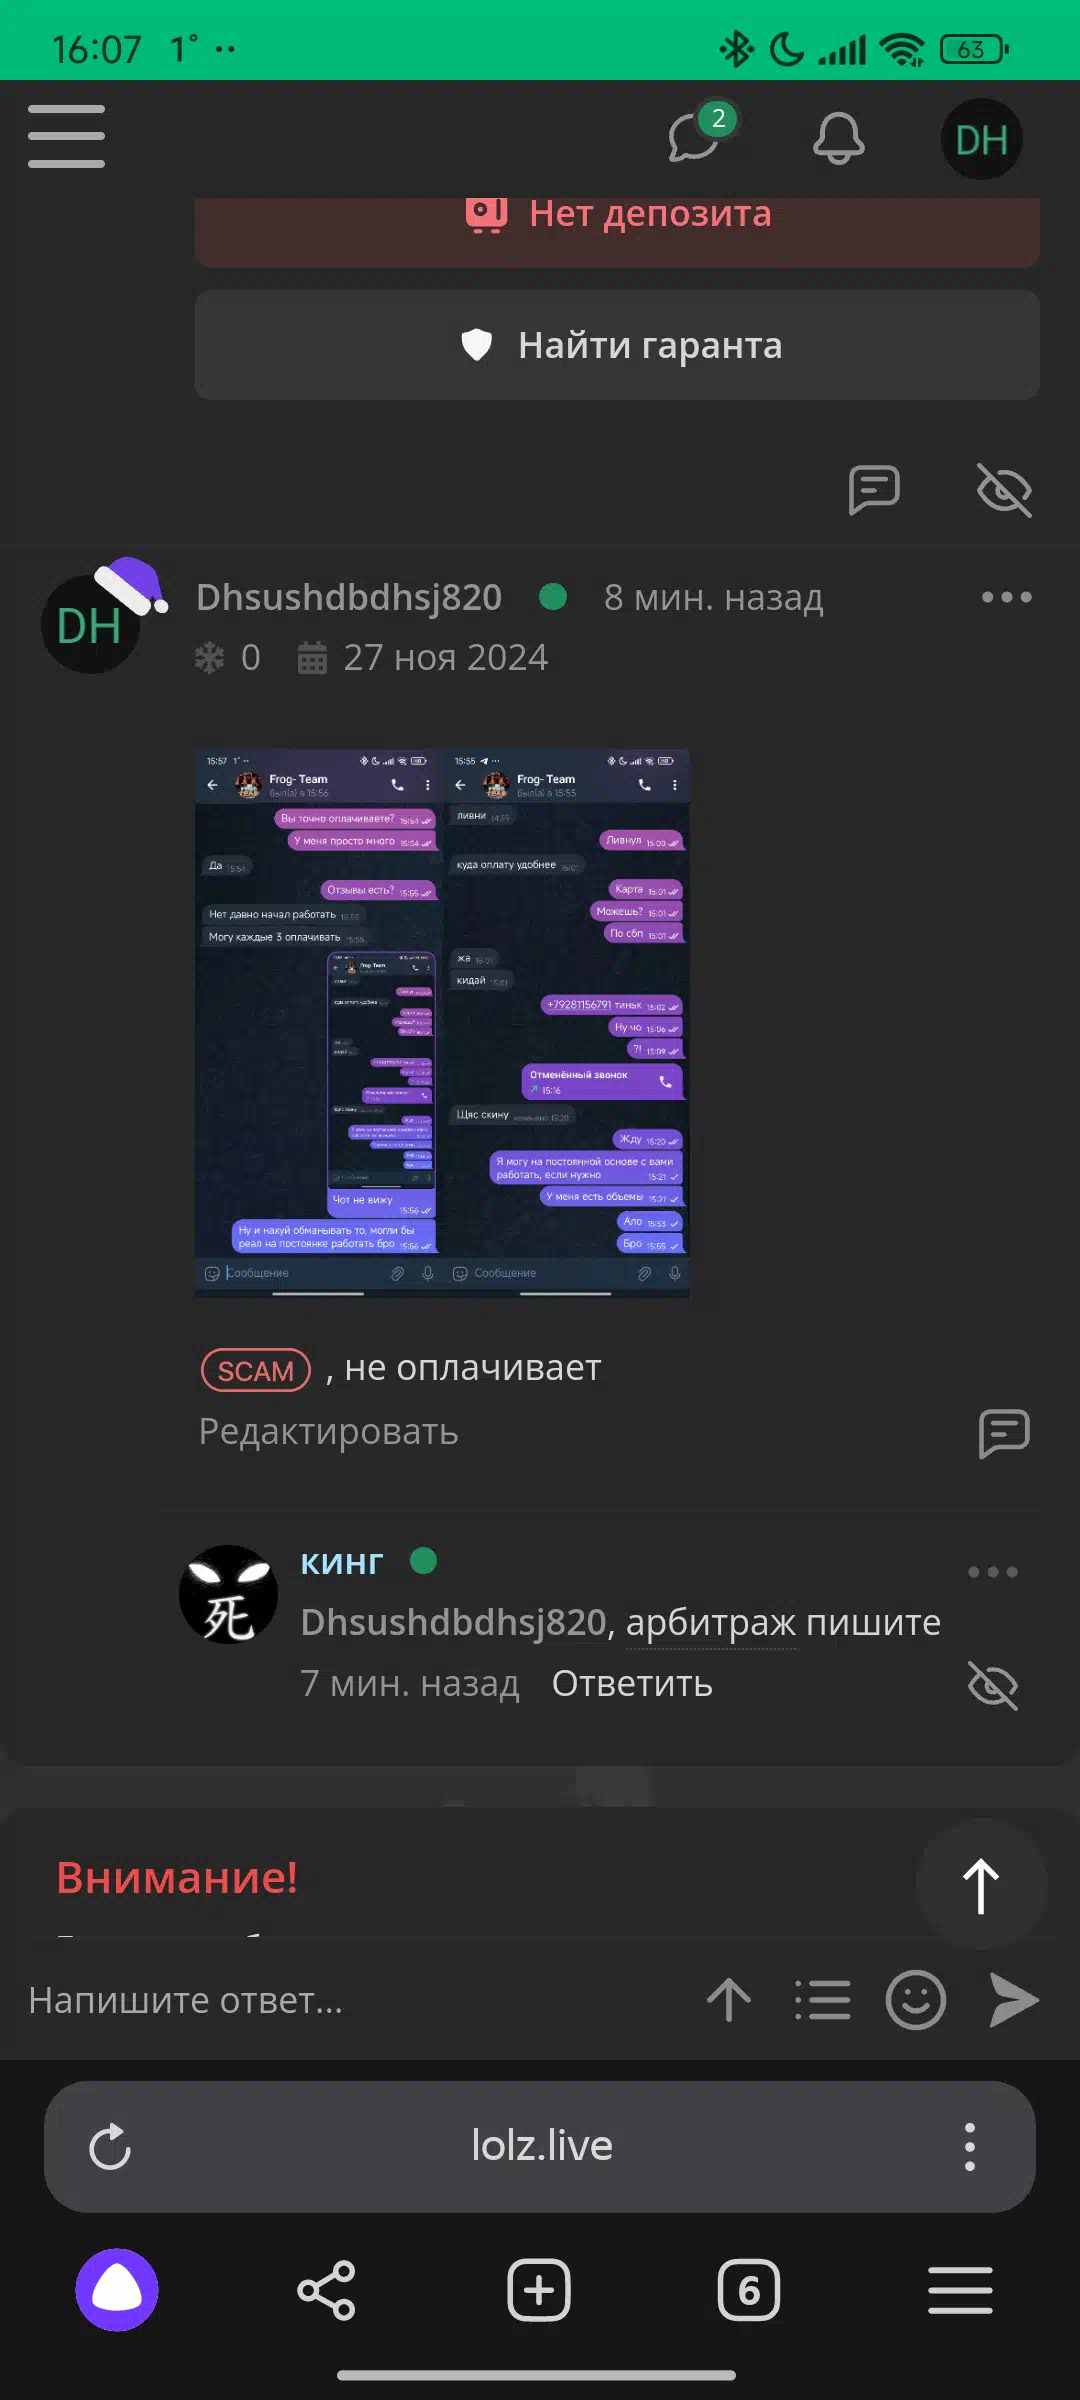Open the notifications bell
The height and width of the screenshot is (2400, 1080).
tap(838, 138)
